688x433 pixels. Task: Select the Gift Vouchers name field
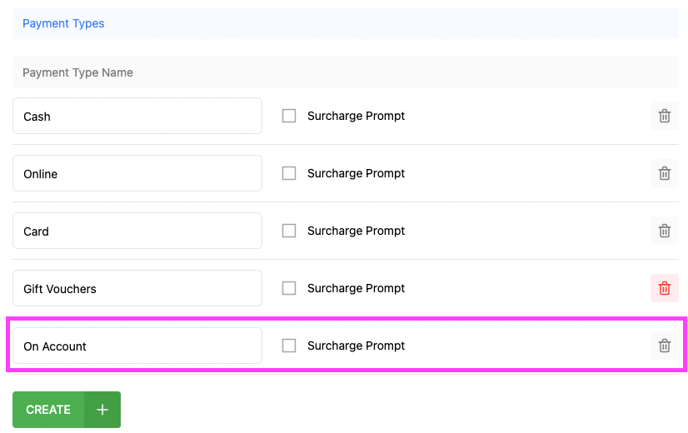137,288
